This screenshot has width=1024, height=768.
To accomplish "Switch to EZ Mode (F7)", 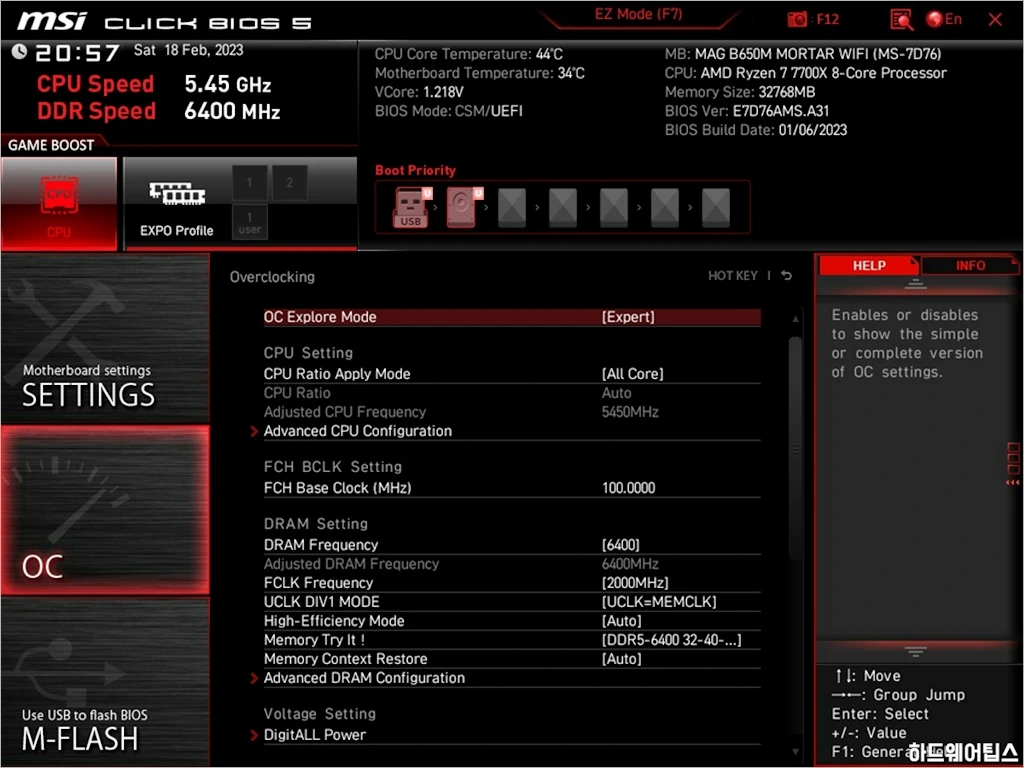I will click(x=638, y=14).
